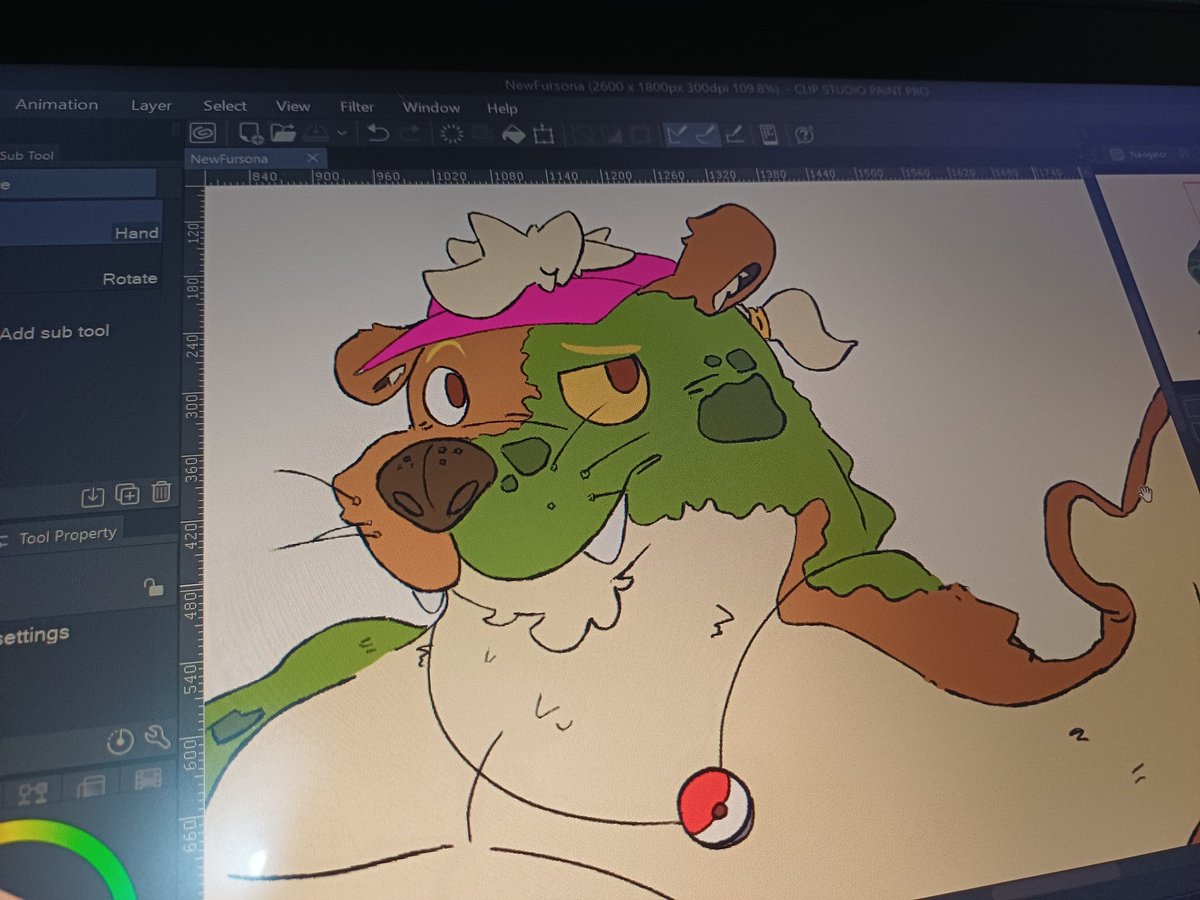
Task: Open the CLIP STUDIO launcher icon
Action: 203,132
